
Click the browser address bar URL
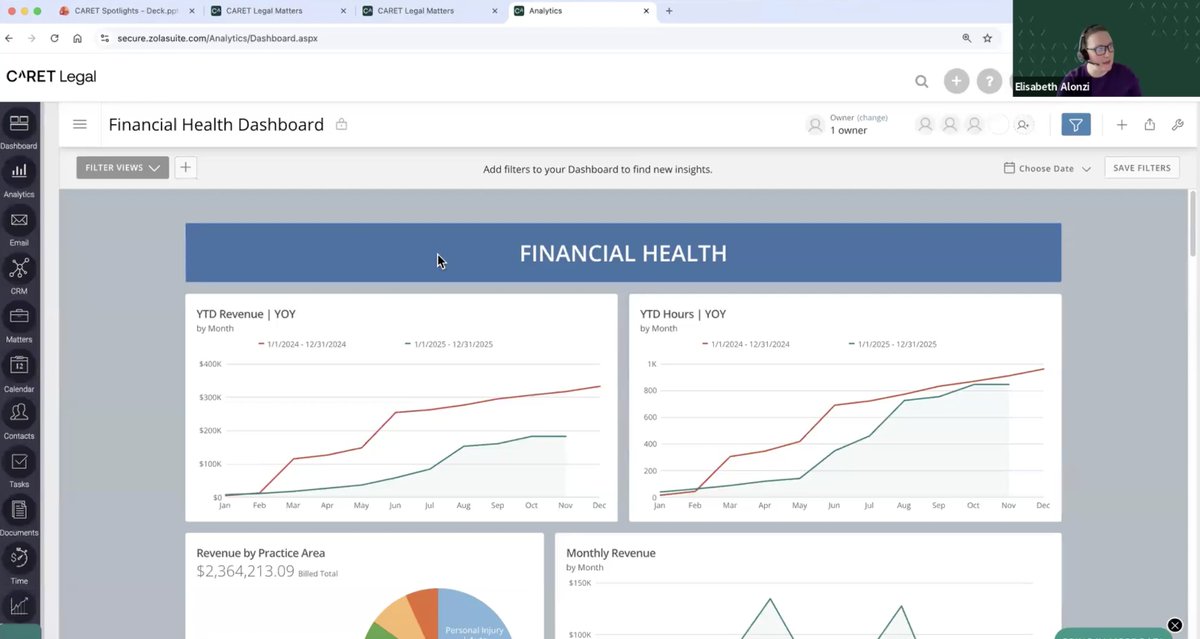(217, 38)
